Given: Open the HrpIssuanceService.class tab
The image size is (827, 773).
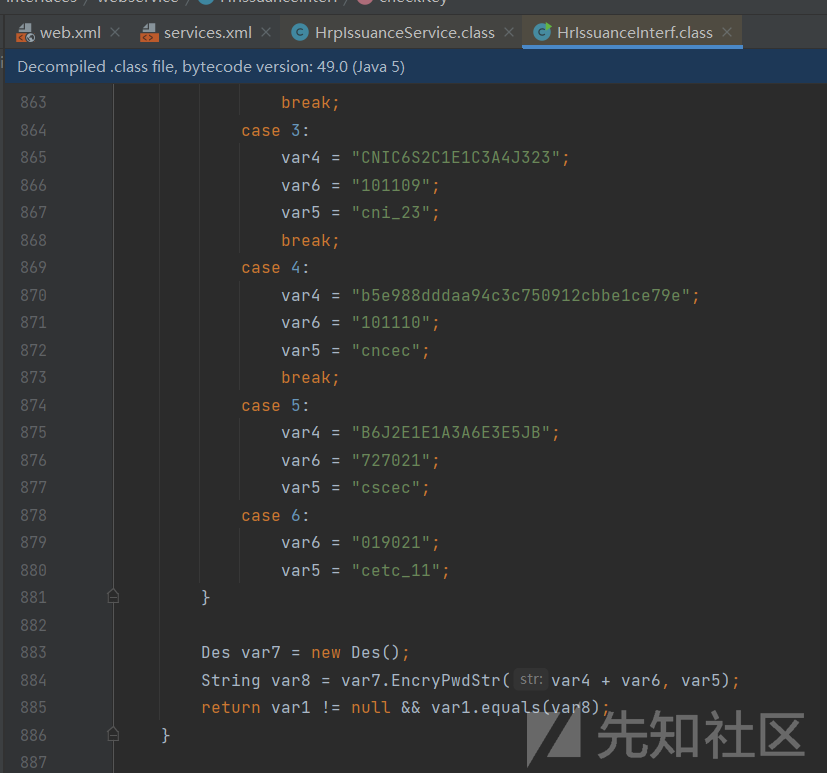Looking at the screenshot, I should [x=405, y=33].
